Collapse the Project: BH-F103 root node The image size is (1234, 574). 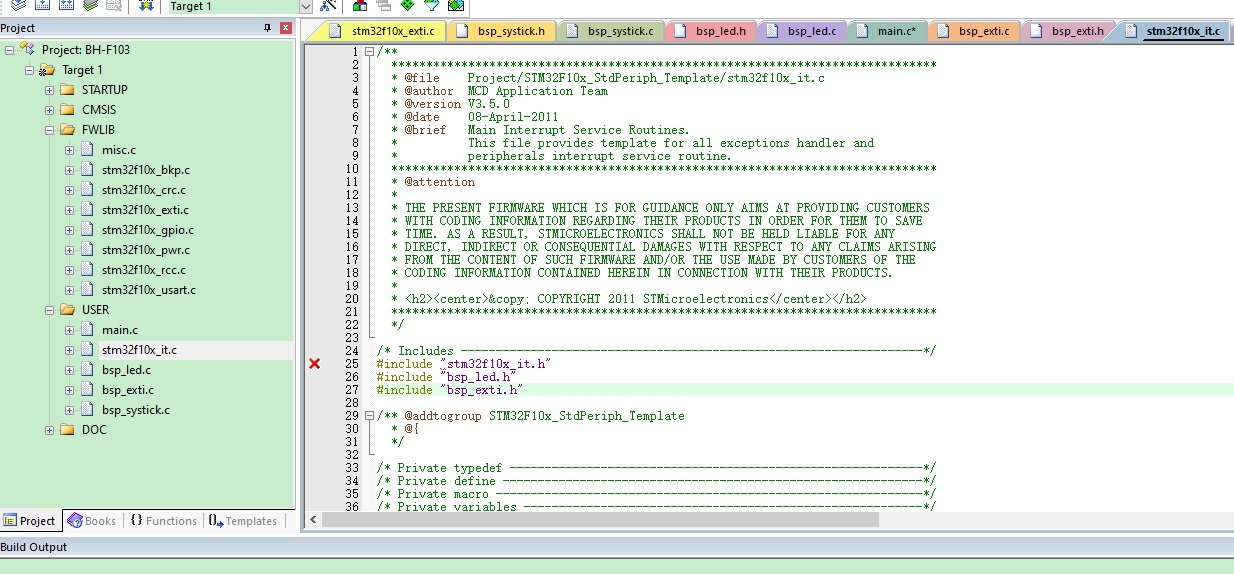pos(9,50)
